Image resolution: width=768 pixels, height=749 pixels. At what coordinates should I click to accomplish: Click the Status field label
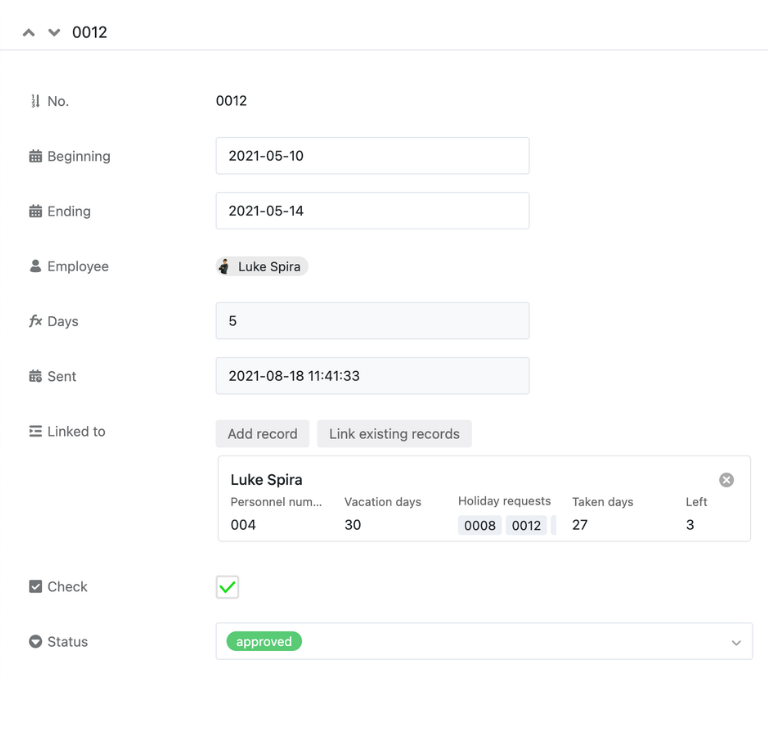click(68, 642)
